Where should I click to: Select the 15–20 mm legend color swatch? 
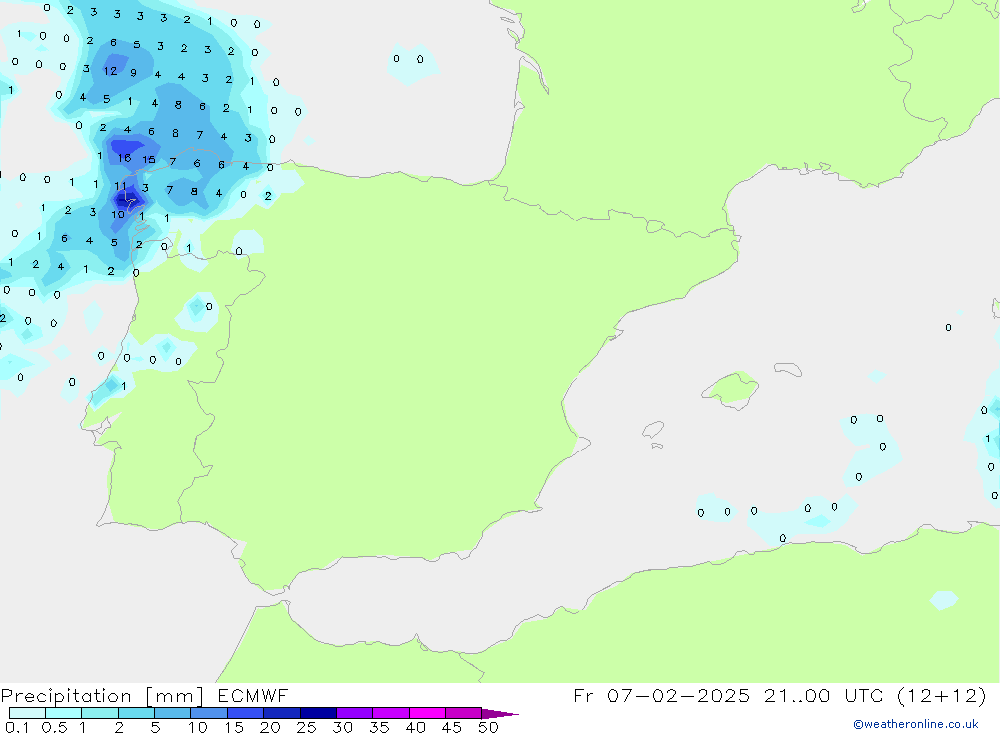tap(245, 713)
